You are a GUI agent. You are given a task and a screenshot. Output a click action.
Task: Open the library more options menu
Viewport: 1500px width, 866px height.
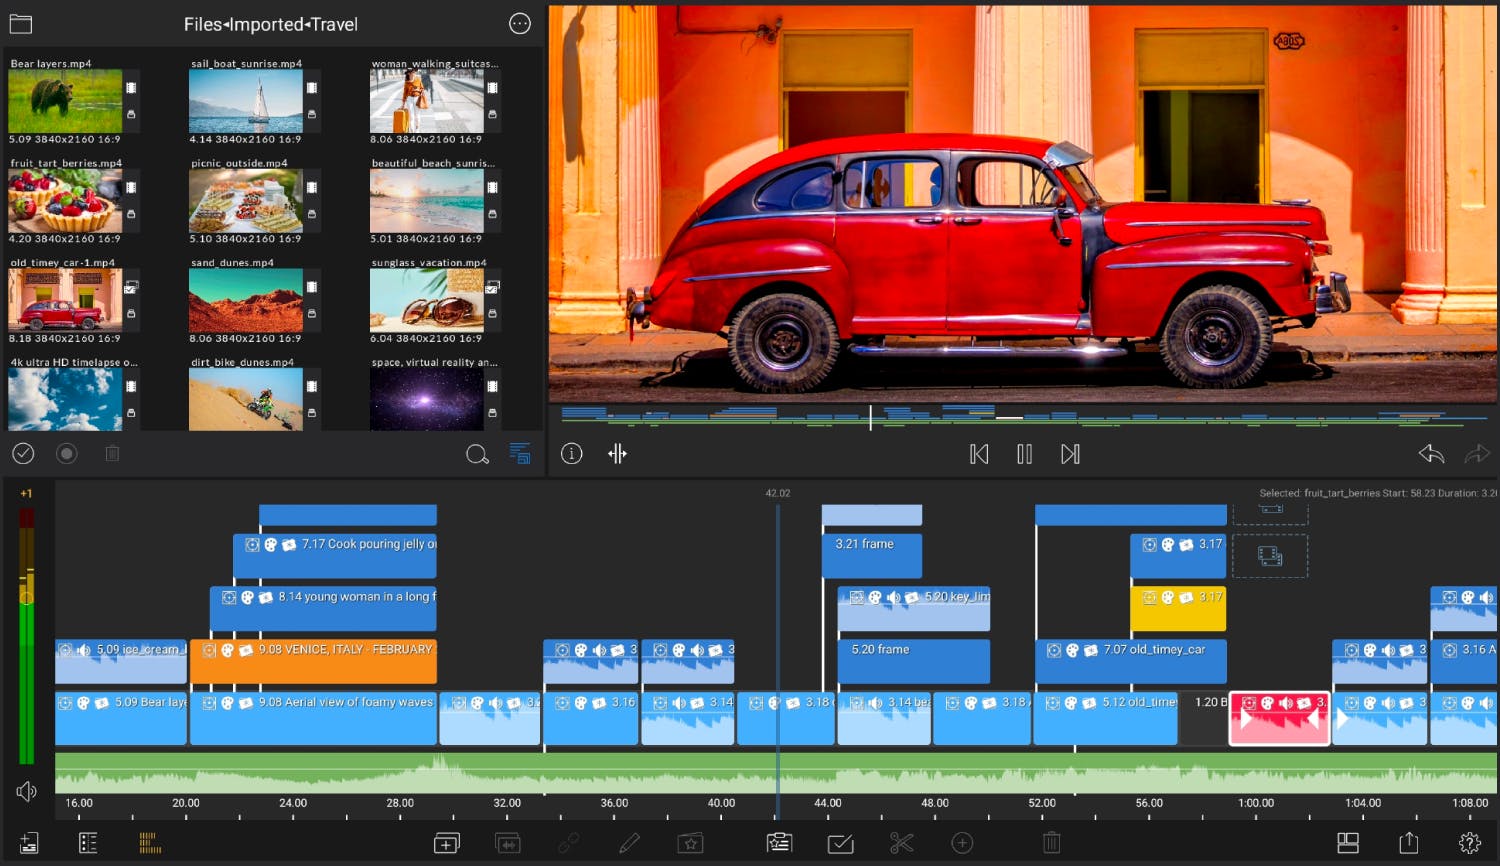[519, 24]
